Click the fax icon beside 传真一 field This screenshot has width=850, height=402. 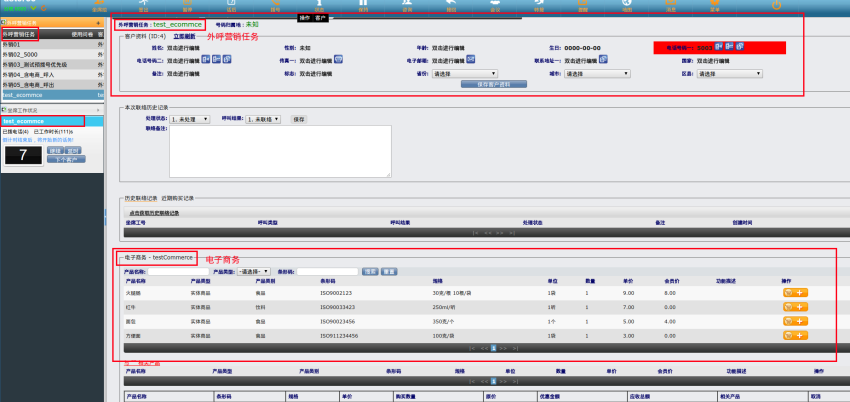pos(339,59)
